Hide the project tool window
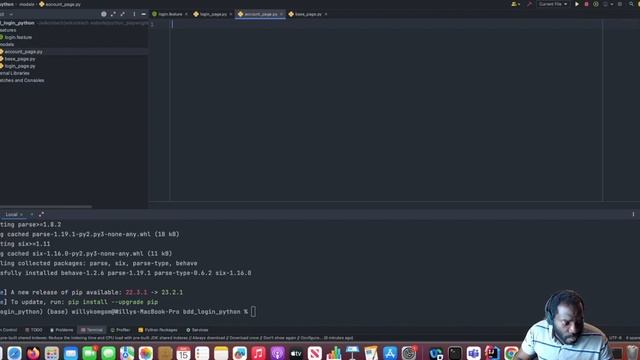640x360 pixels. coord(143,14)
